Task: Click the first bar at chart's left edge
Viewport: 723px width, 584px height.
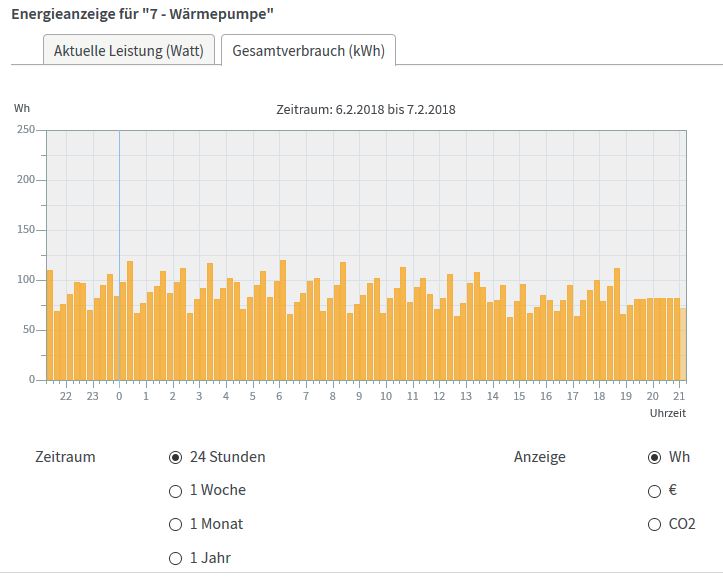Action: (50, 325)
